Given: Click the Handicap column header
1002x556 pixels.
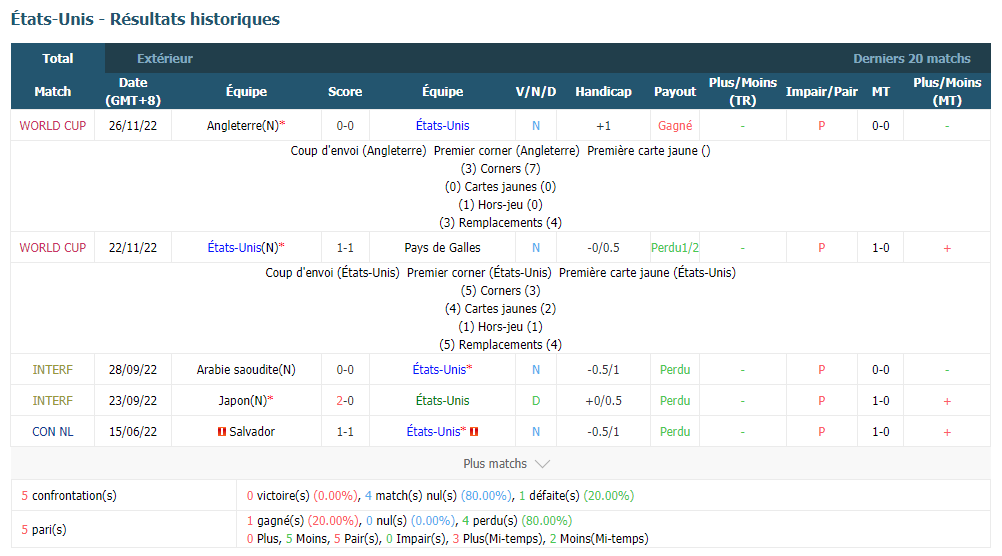Looking at the screenshot, I should point(603,91).
